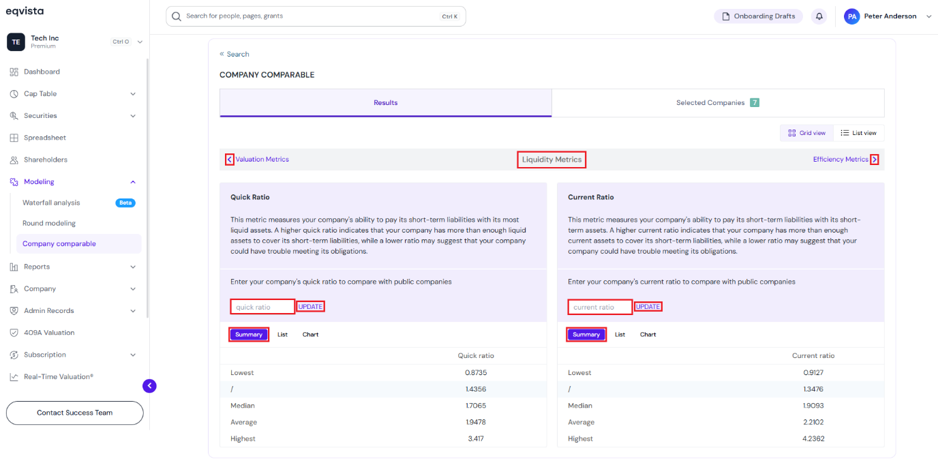
Task: Focus the quick ratio input field
Action: coord(263,307)
